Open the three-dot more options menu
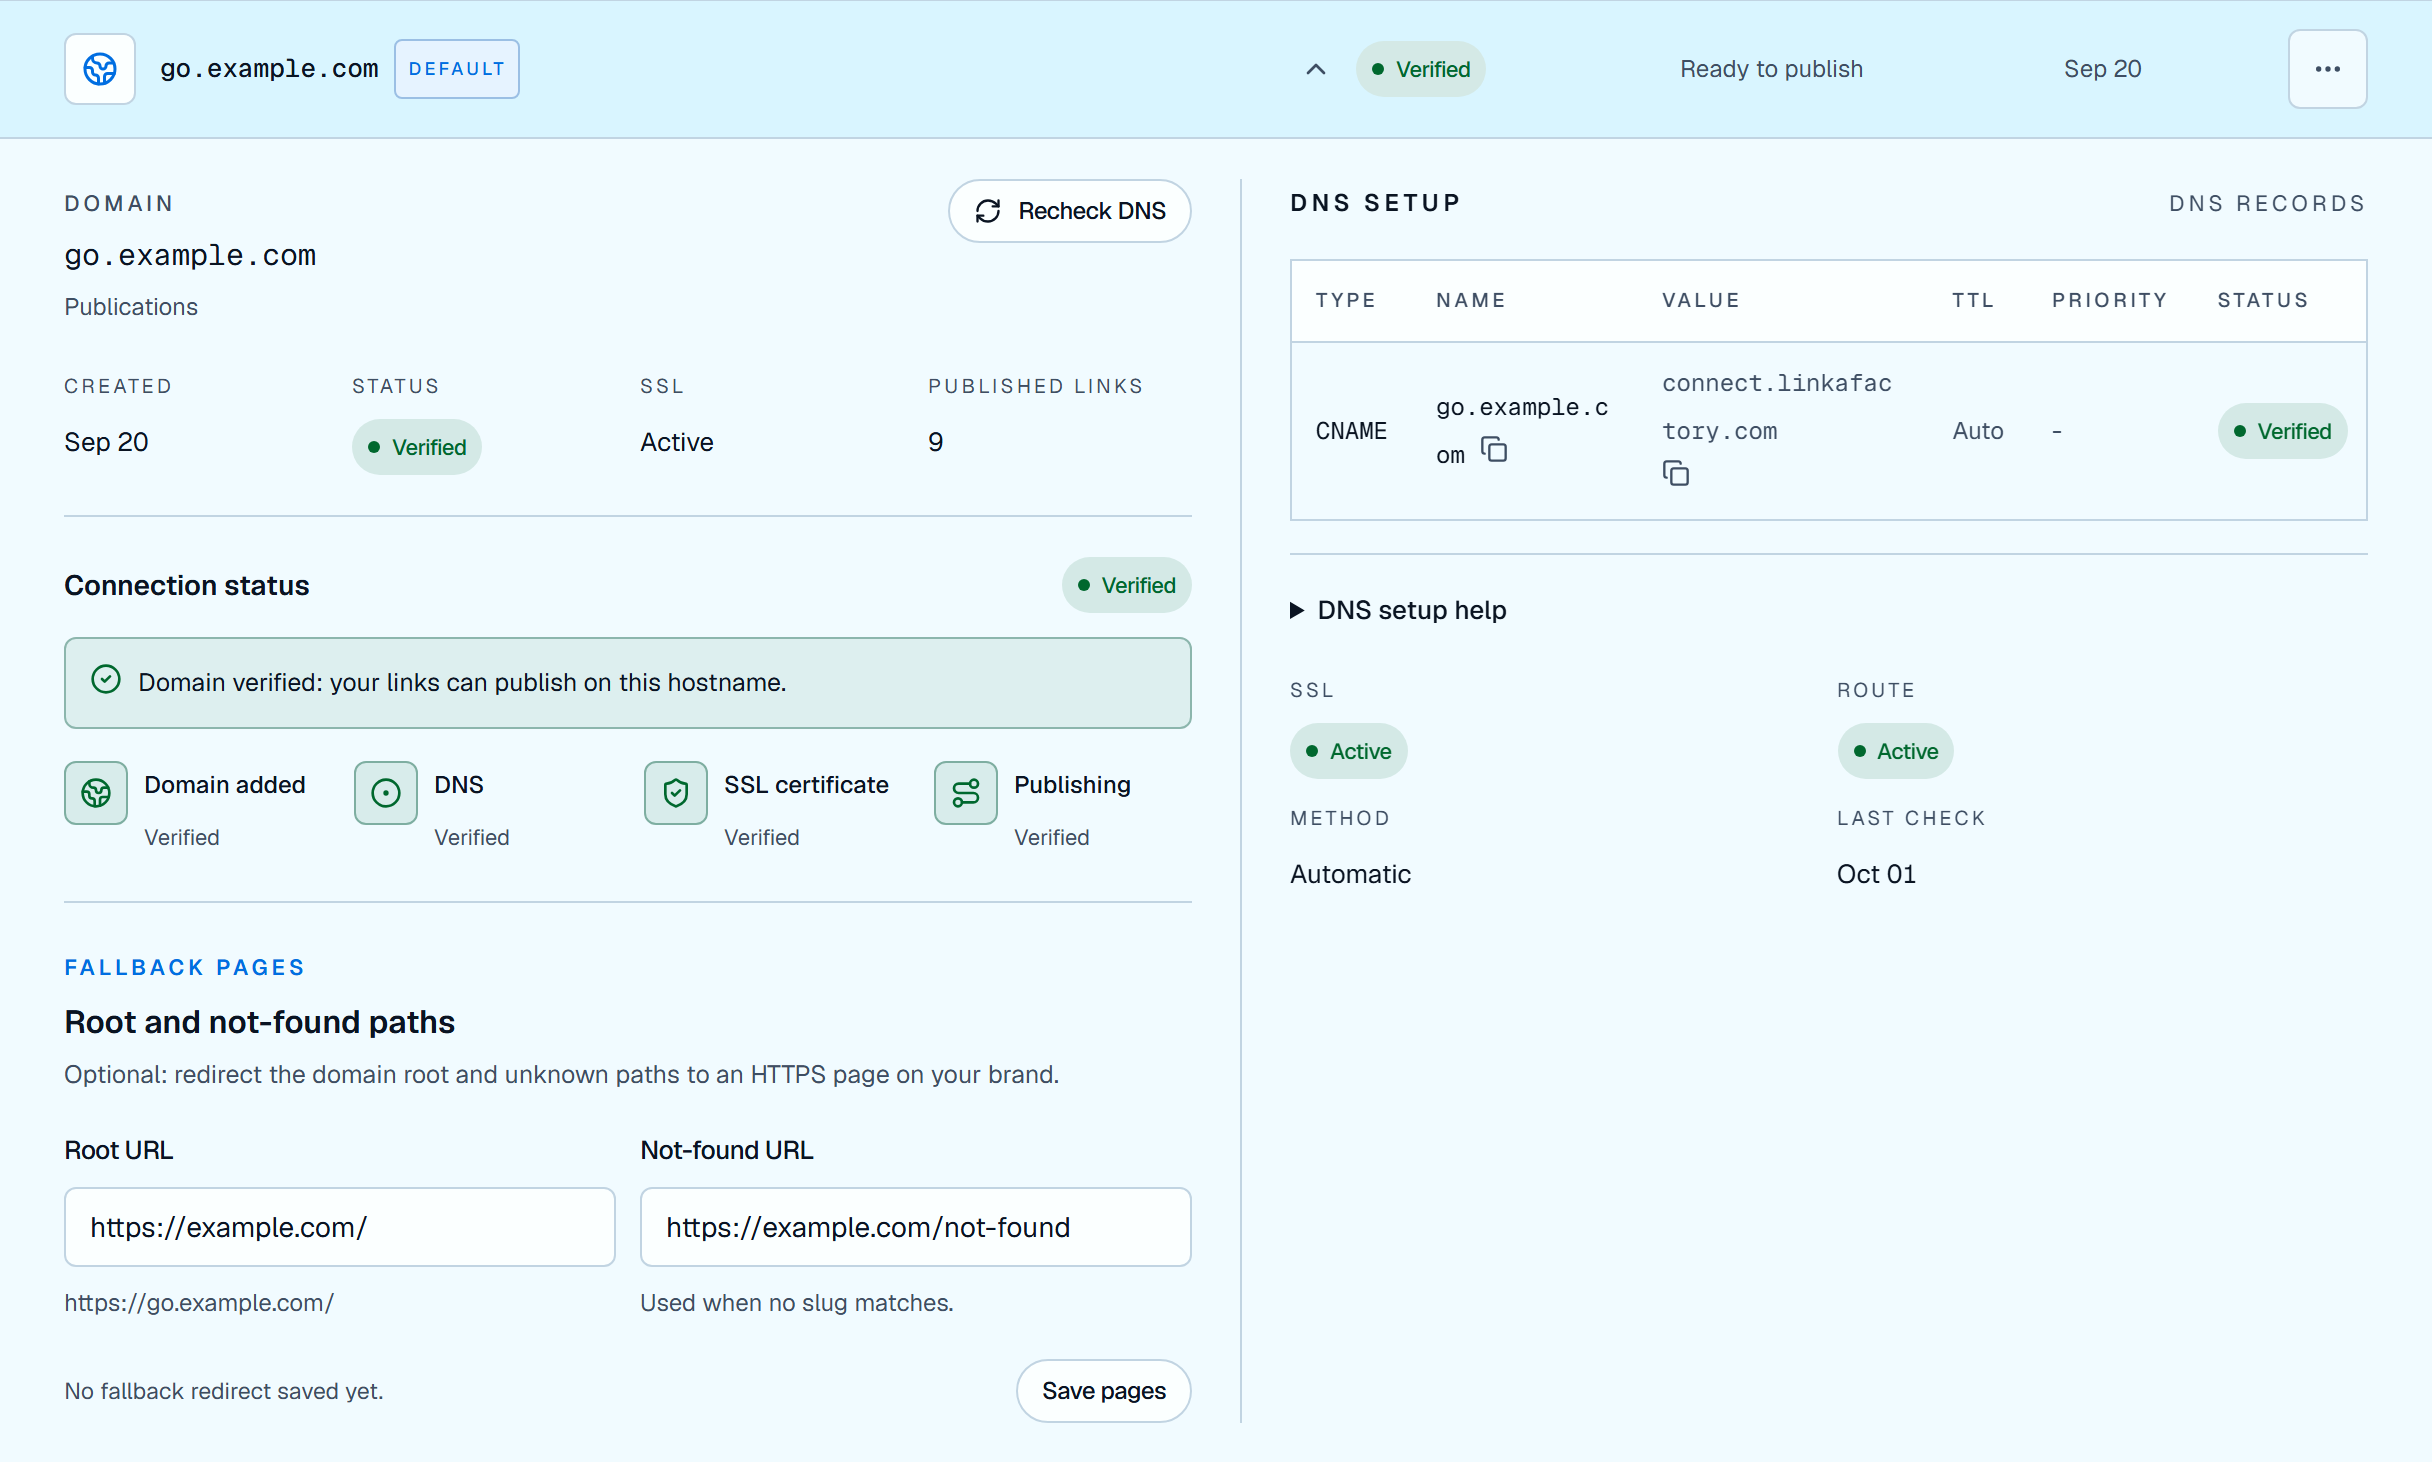This screenshot has width=2432, height=1462. [x=2327, y=69]
